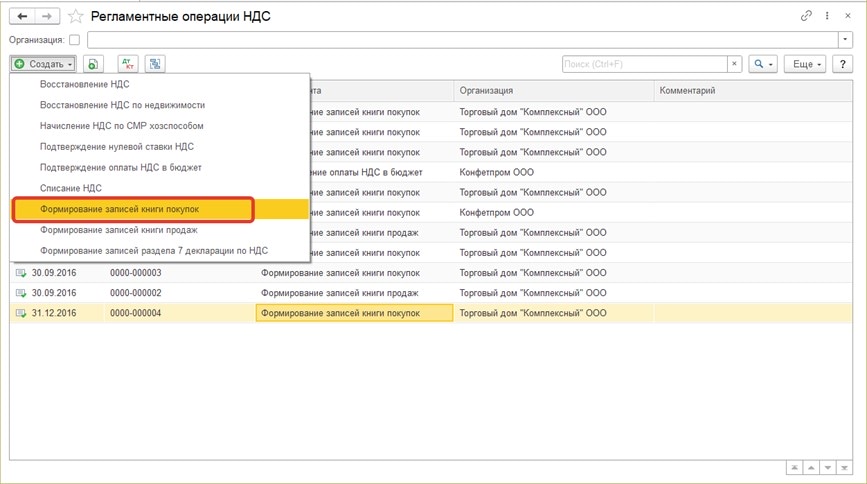Clear the search field with X
Image resolution: width=867 pixels, height=484 pixels.
click(x=733, y=64)
